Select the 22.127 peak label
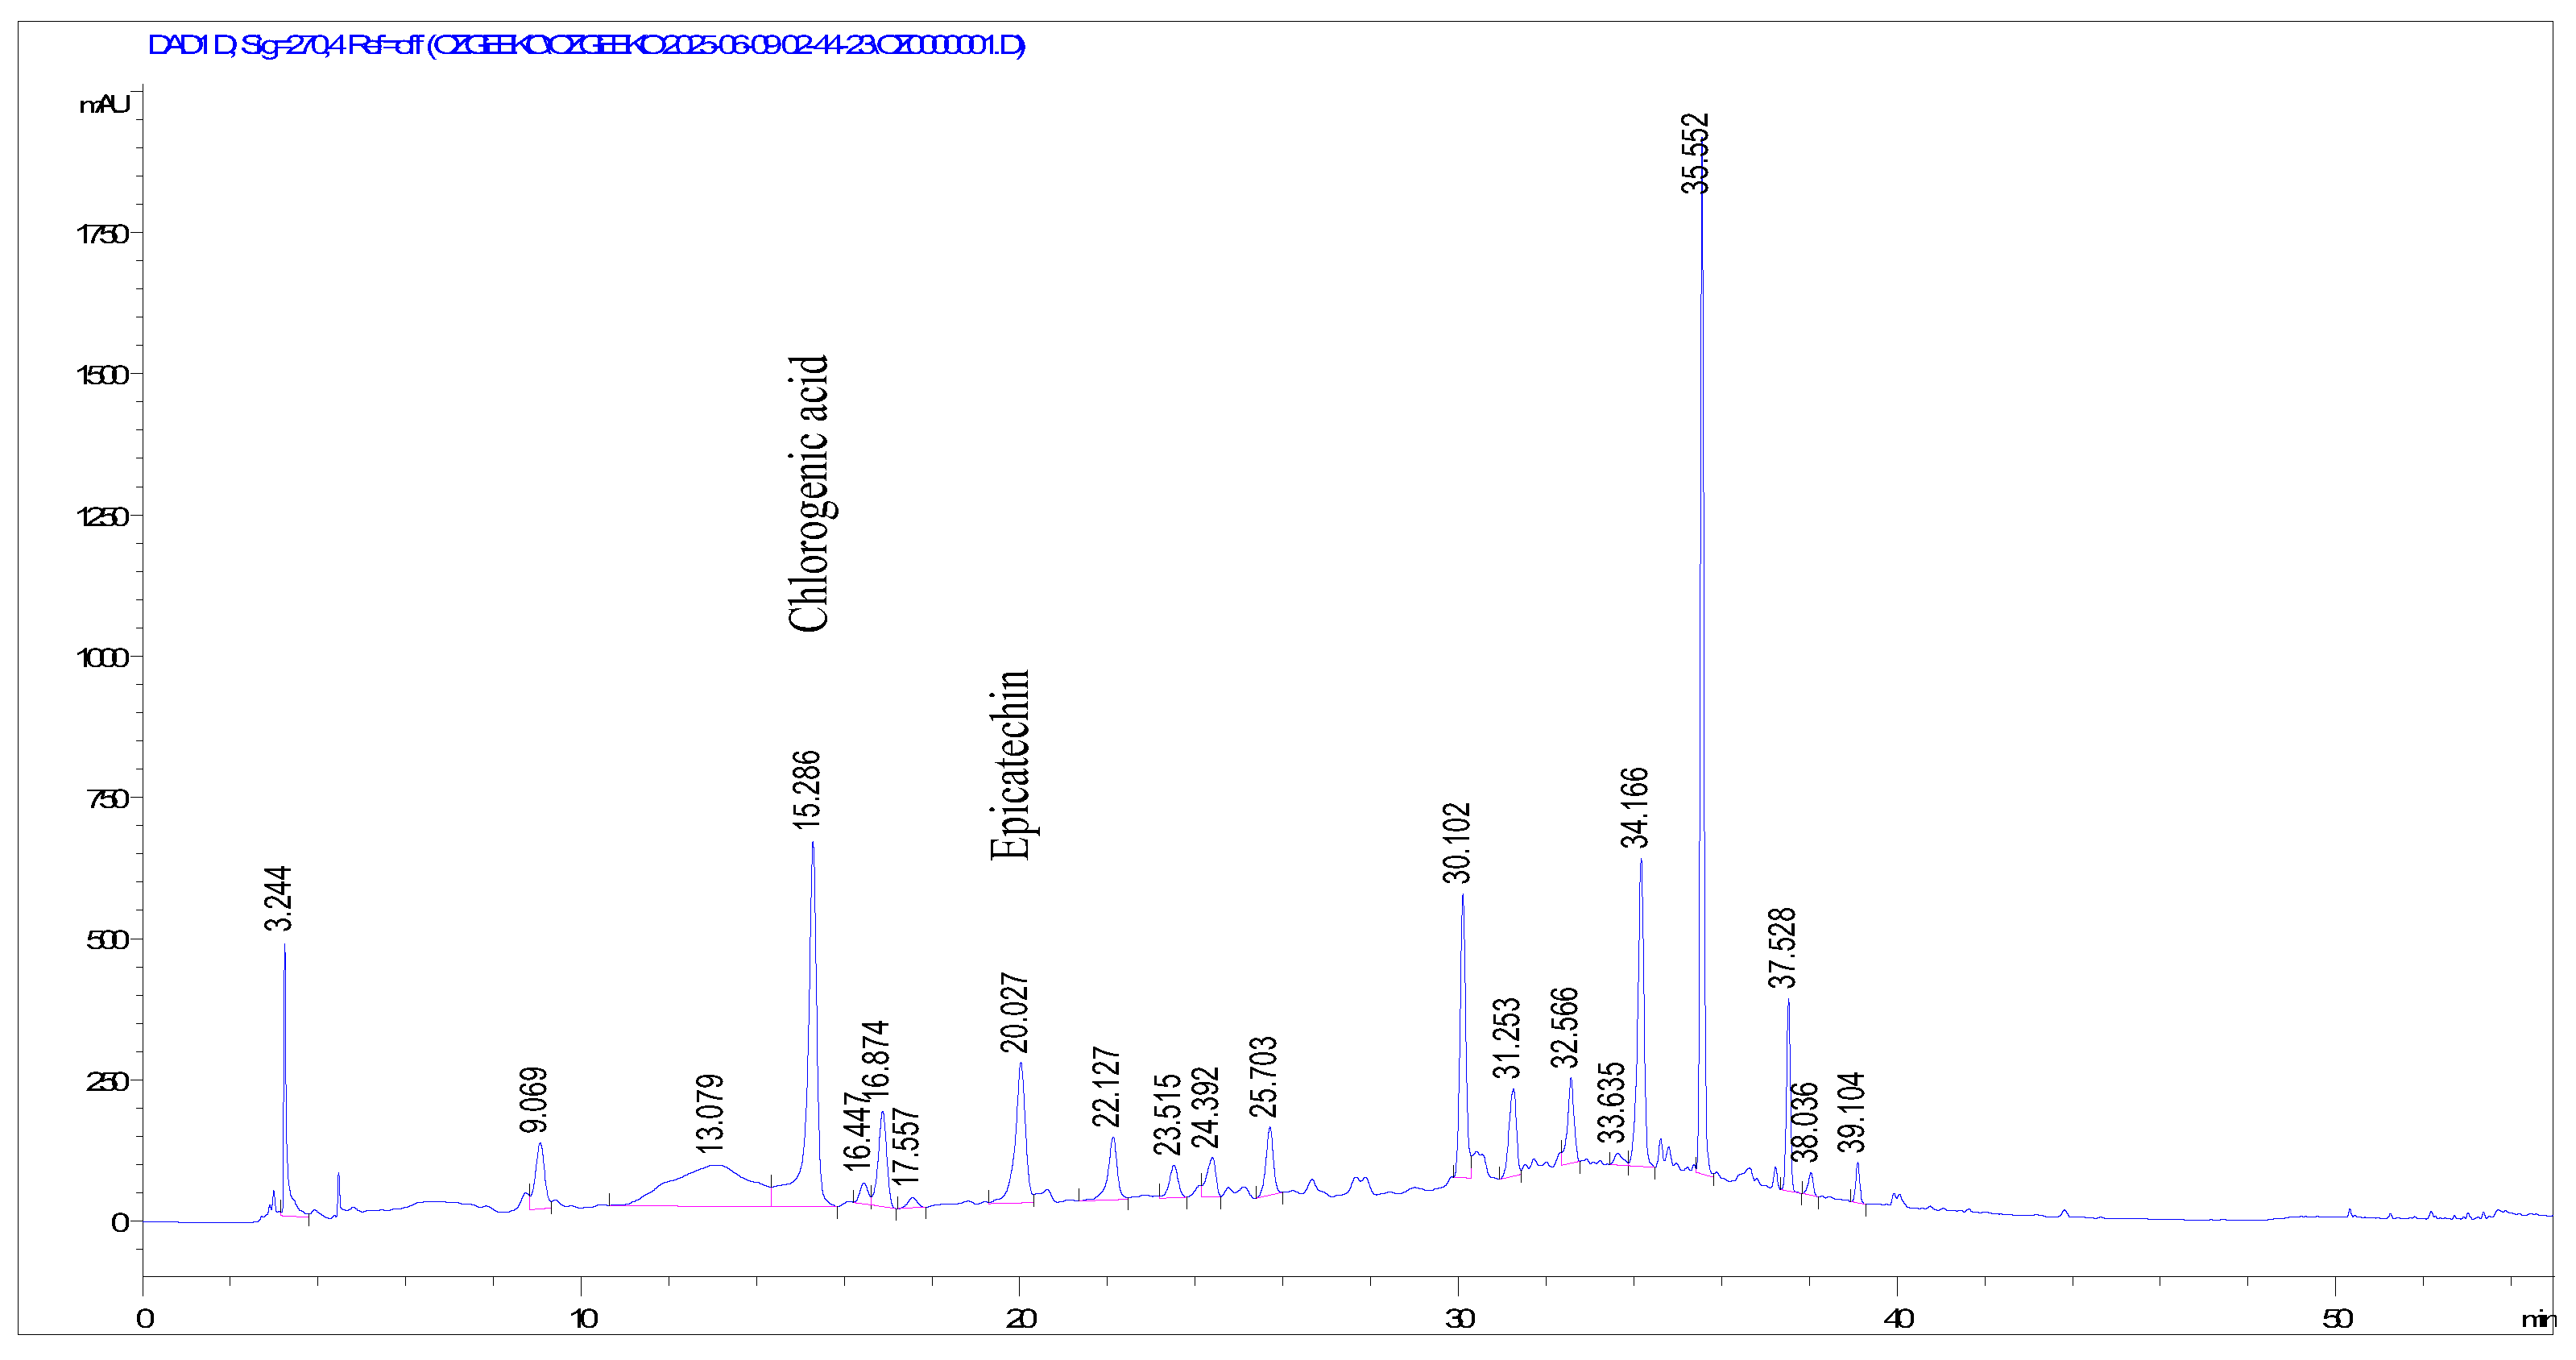The height and width of the screenshot is (1360, 2576). (1106, 1086)
